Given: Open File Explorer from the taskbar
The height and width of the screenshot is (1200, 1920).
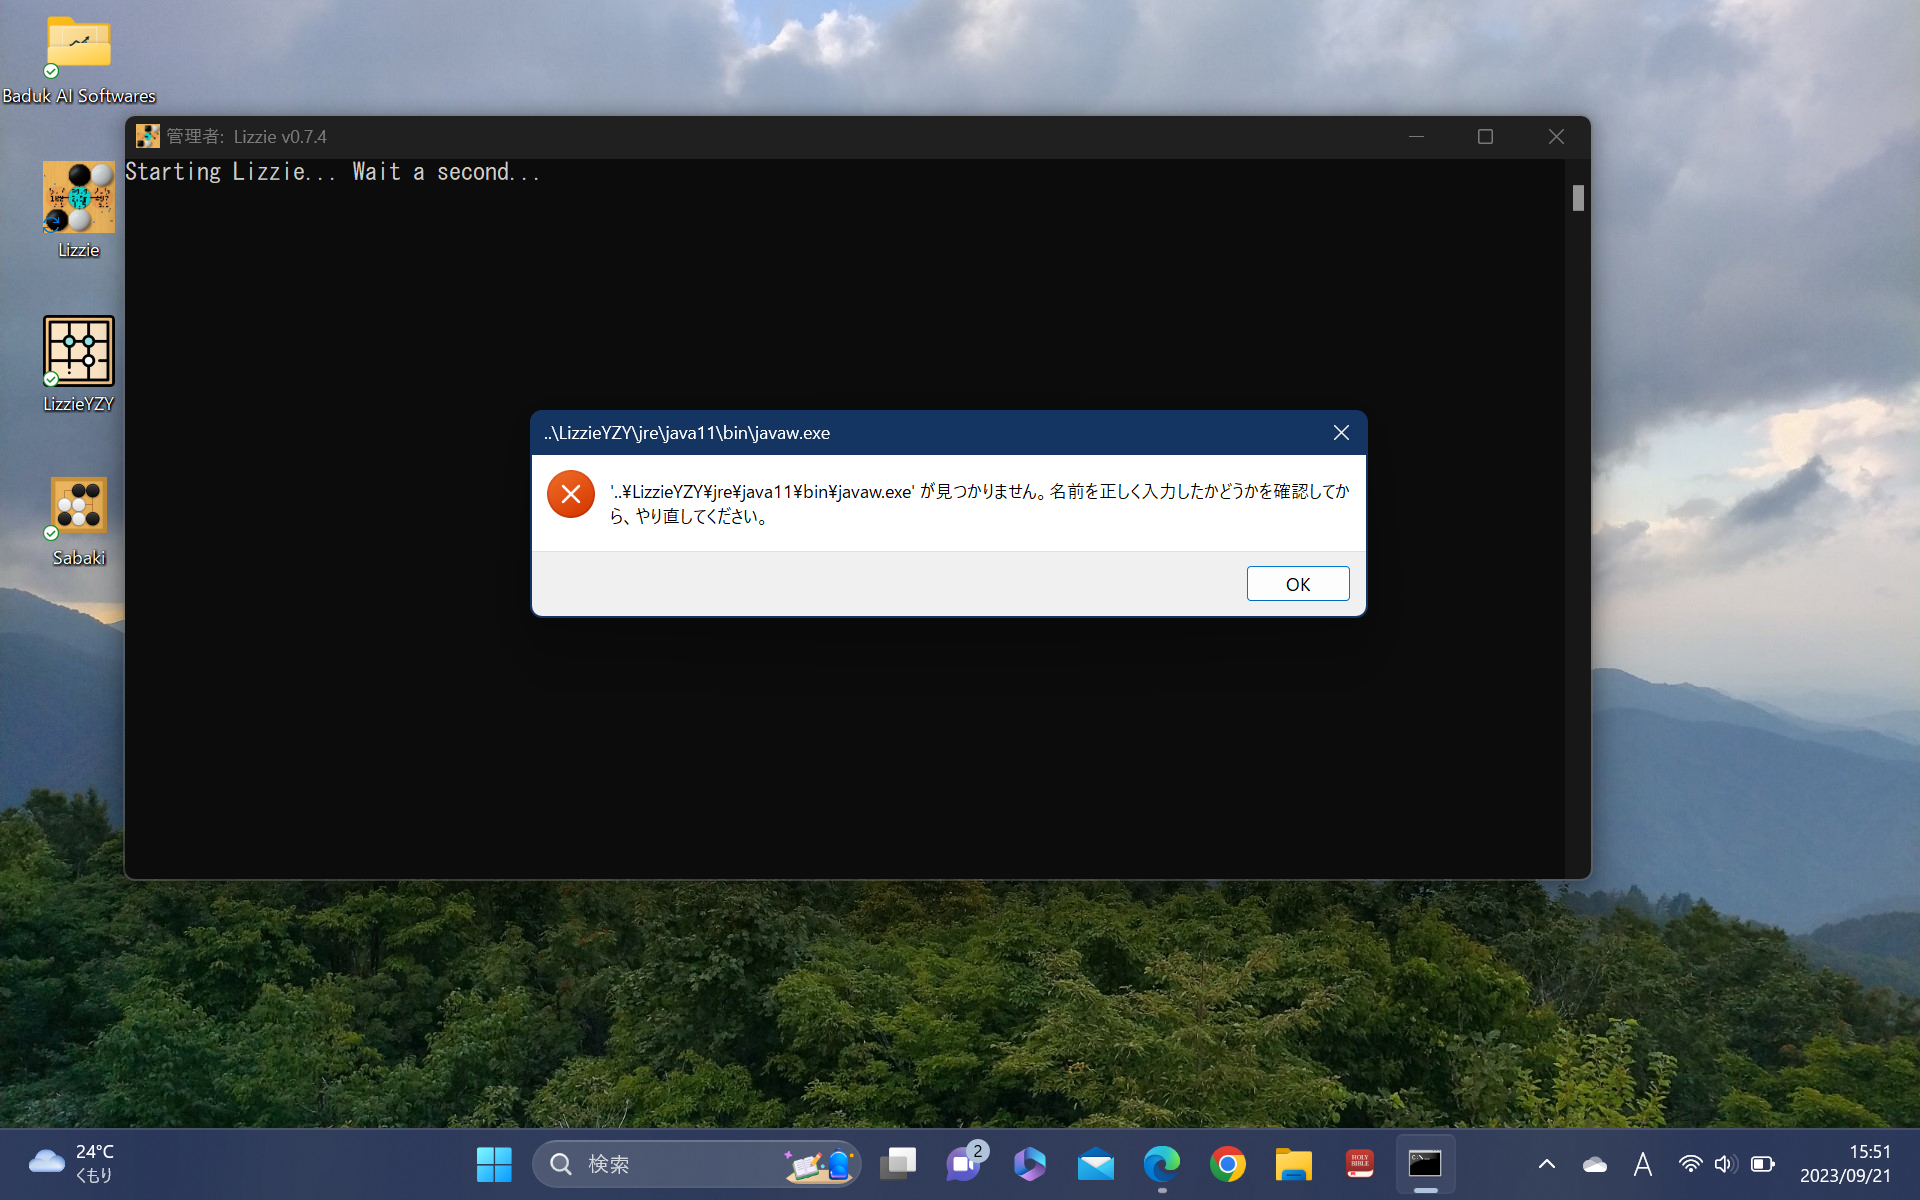Looking at the screenshot, I should [1294, 1164].
